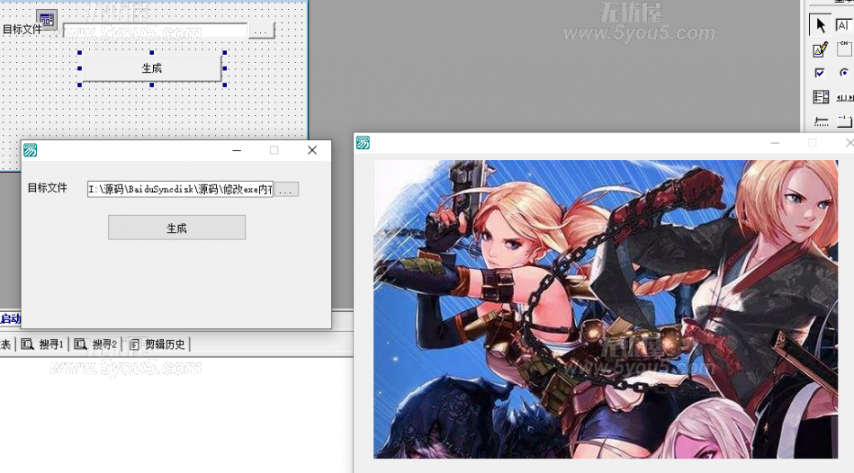
Task: Click the 搜寻1 magnifier icon
Action: (x=27, y=344)
